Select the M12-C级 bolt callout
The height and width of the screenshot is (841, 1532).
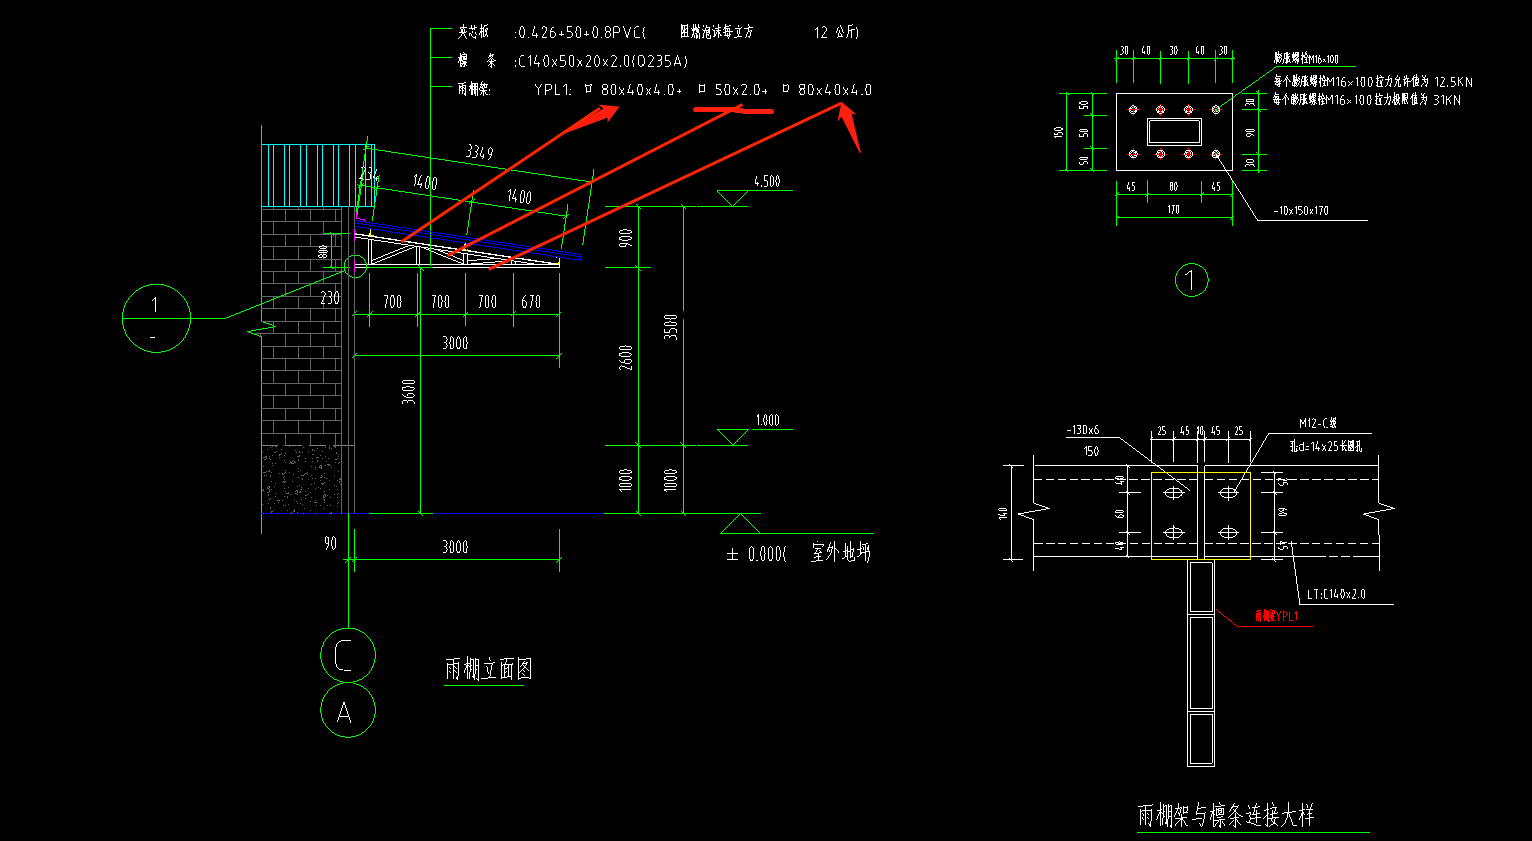point(1318,423)
